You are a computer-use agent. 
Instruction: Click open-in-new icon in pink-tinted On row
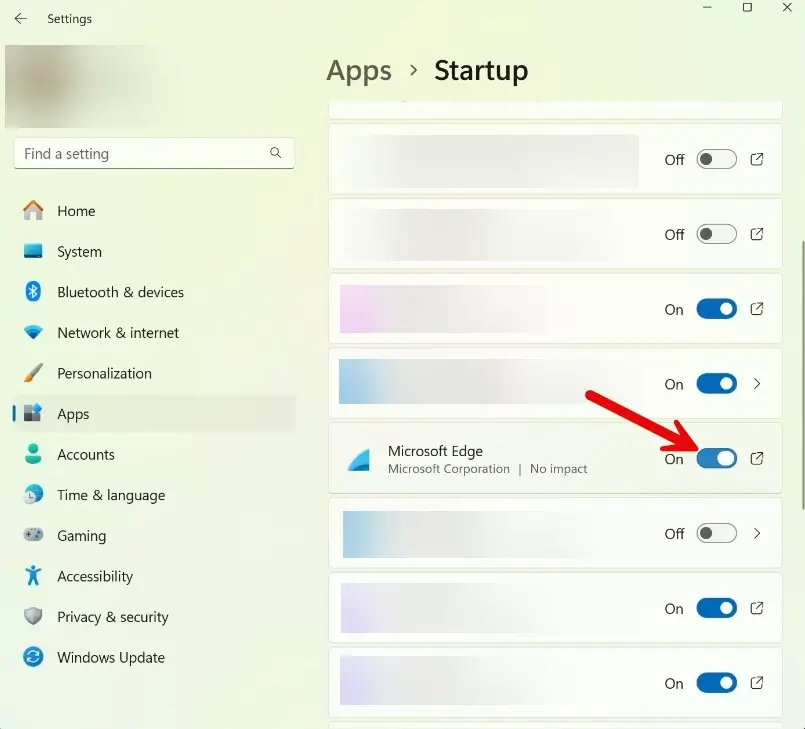pos(757,309)
